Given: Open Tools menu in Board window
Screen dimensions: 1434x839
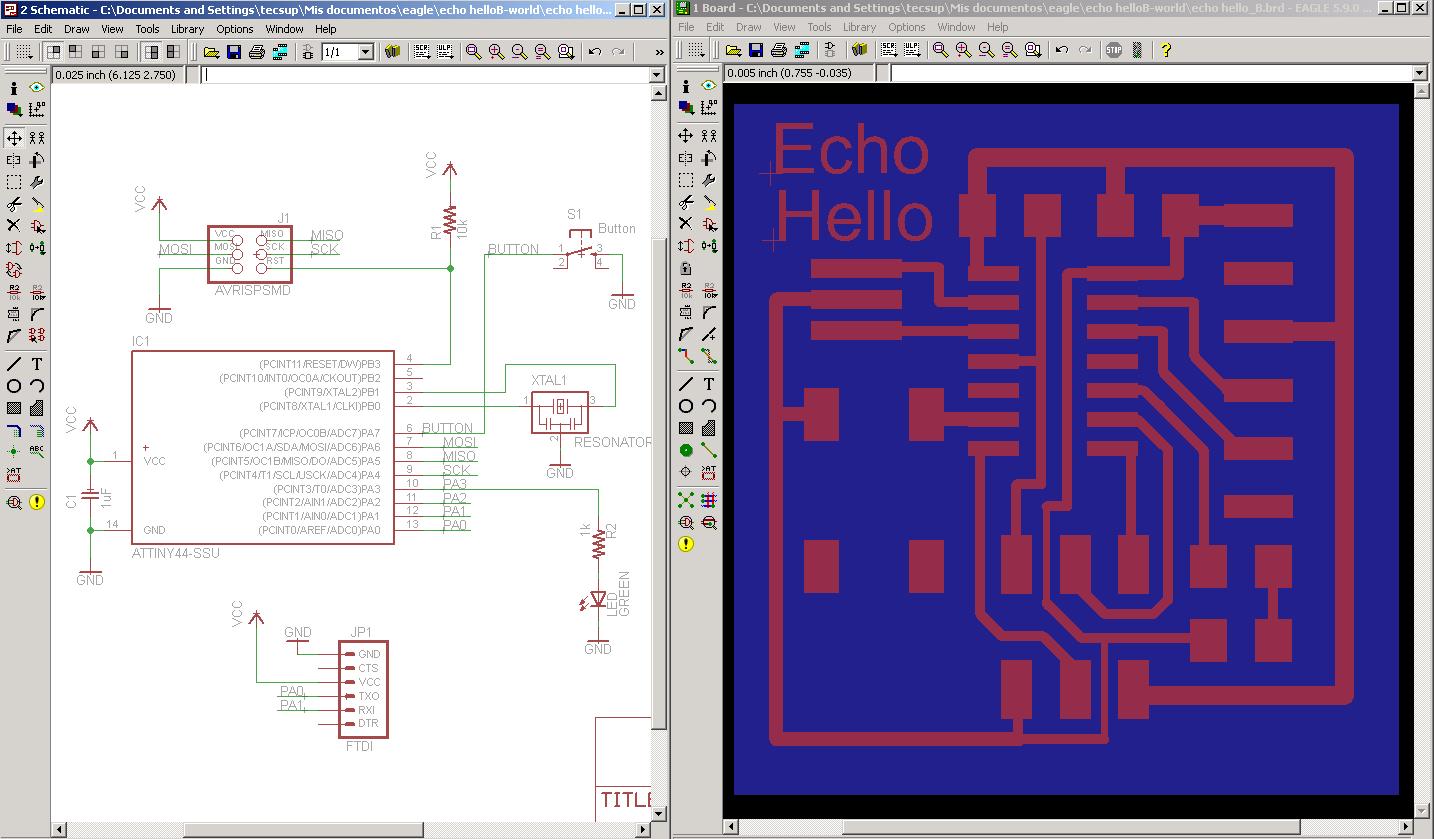Looking at the screenshot, I should pyautogui.click(x=819, y=27).
